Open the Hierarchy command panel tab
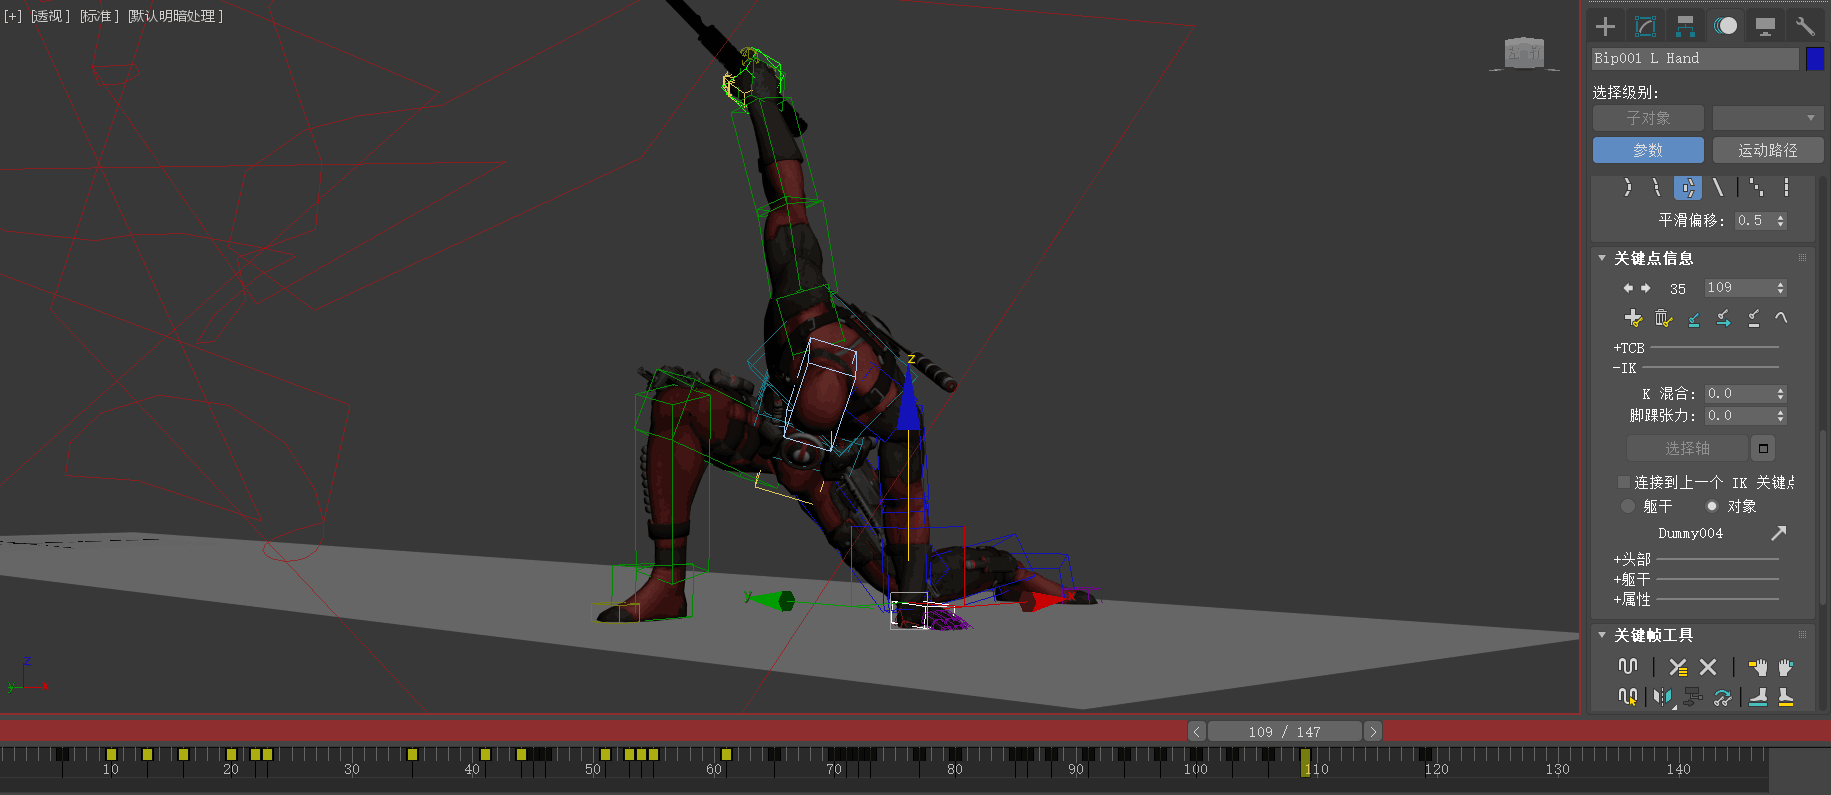 (1685, 26)
